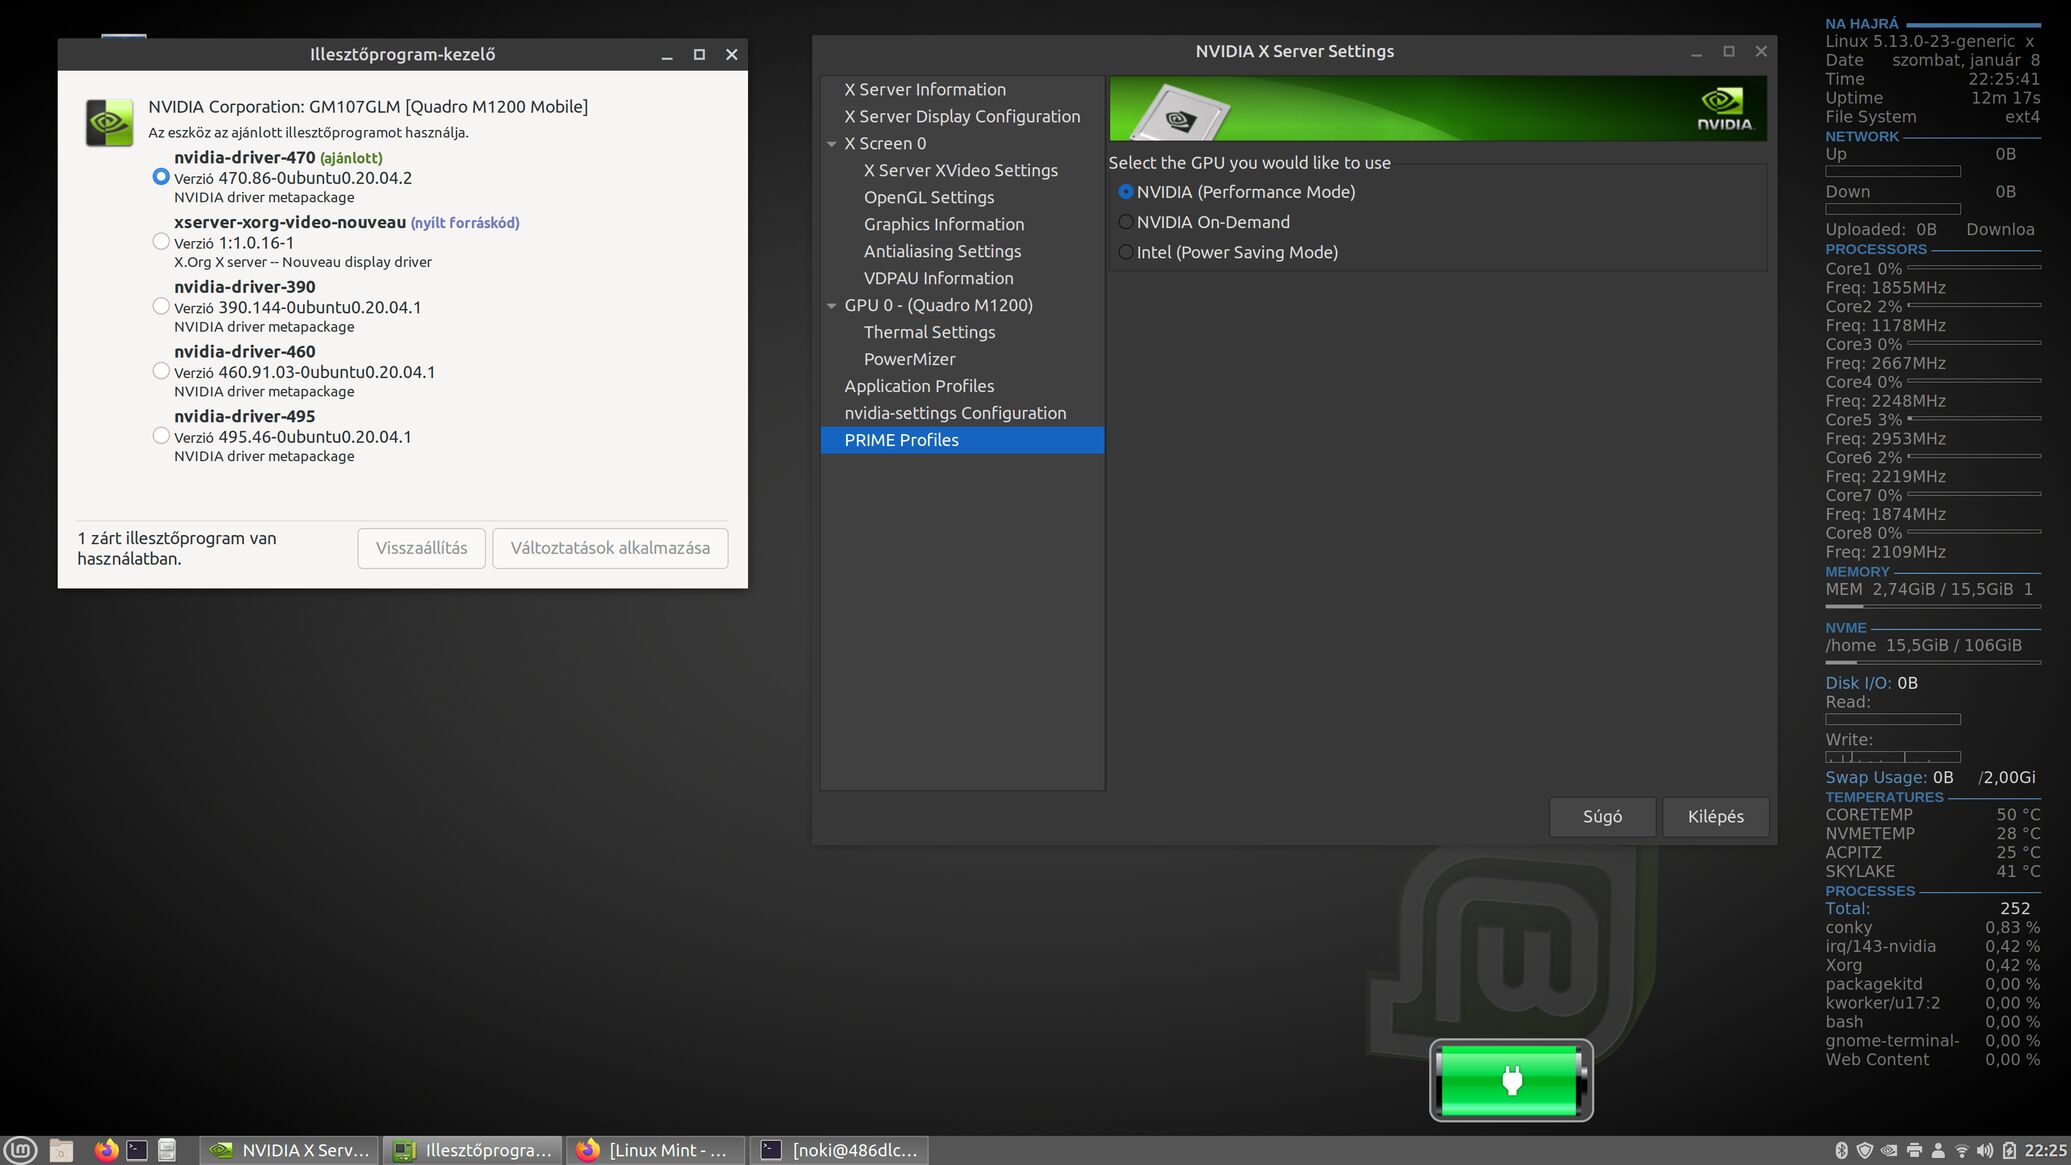Select PRIME Profiles entry
The image size is (2071, 1165).
(962, 440)
